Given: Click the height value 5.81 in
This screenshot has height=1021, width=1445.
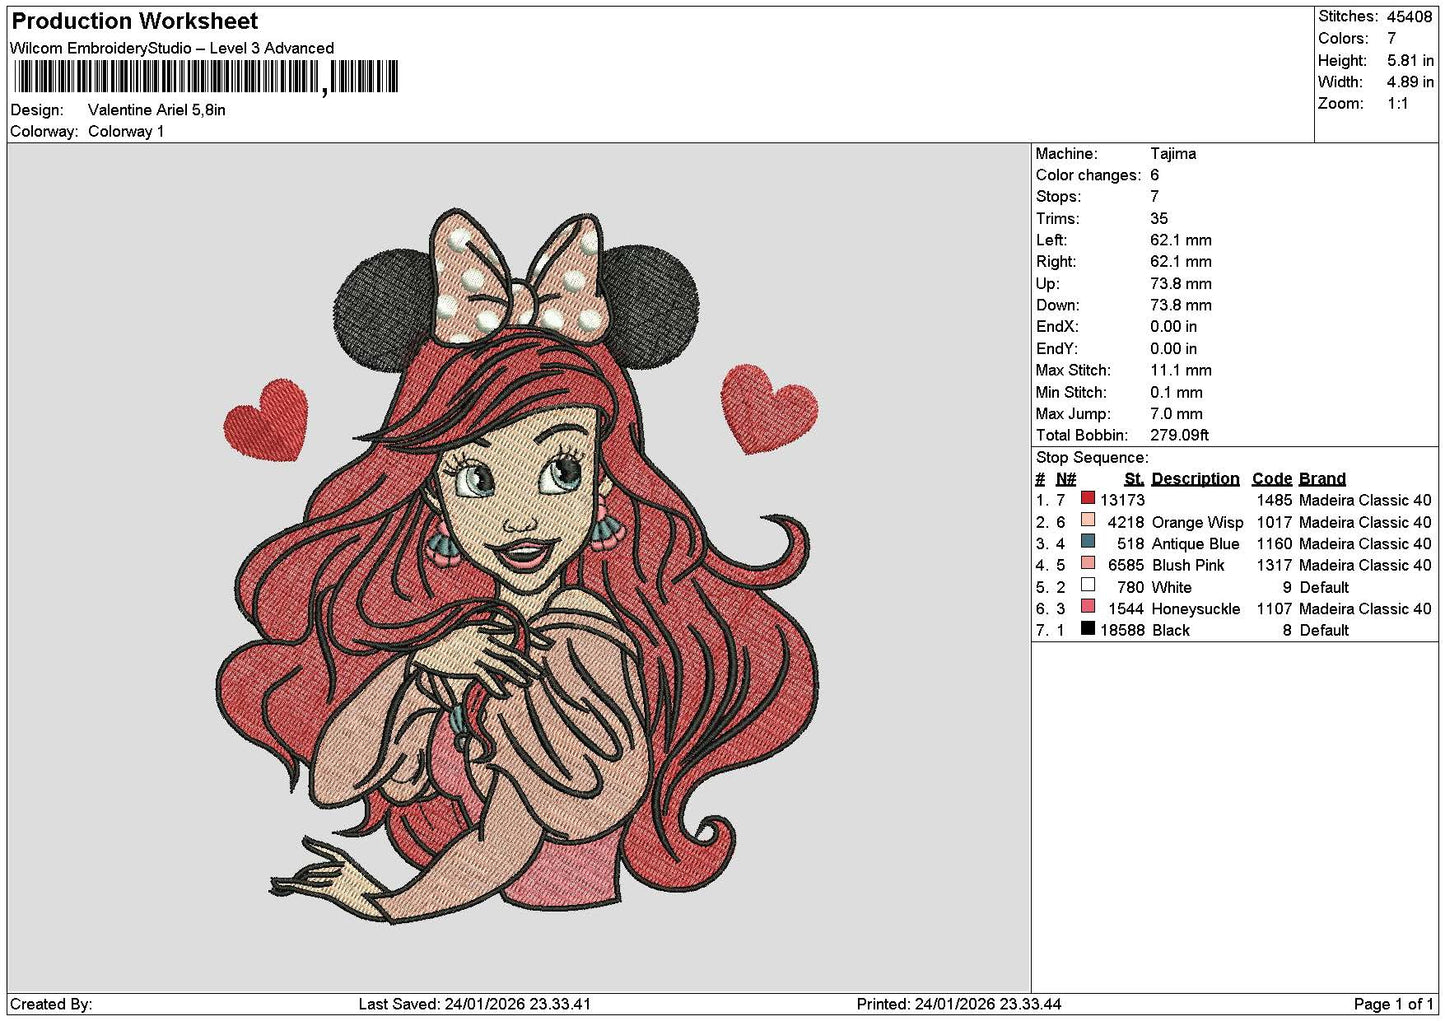Looking at the screenshot, I should pyautogui.click(x=1410, y=60).
